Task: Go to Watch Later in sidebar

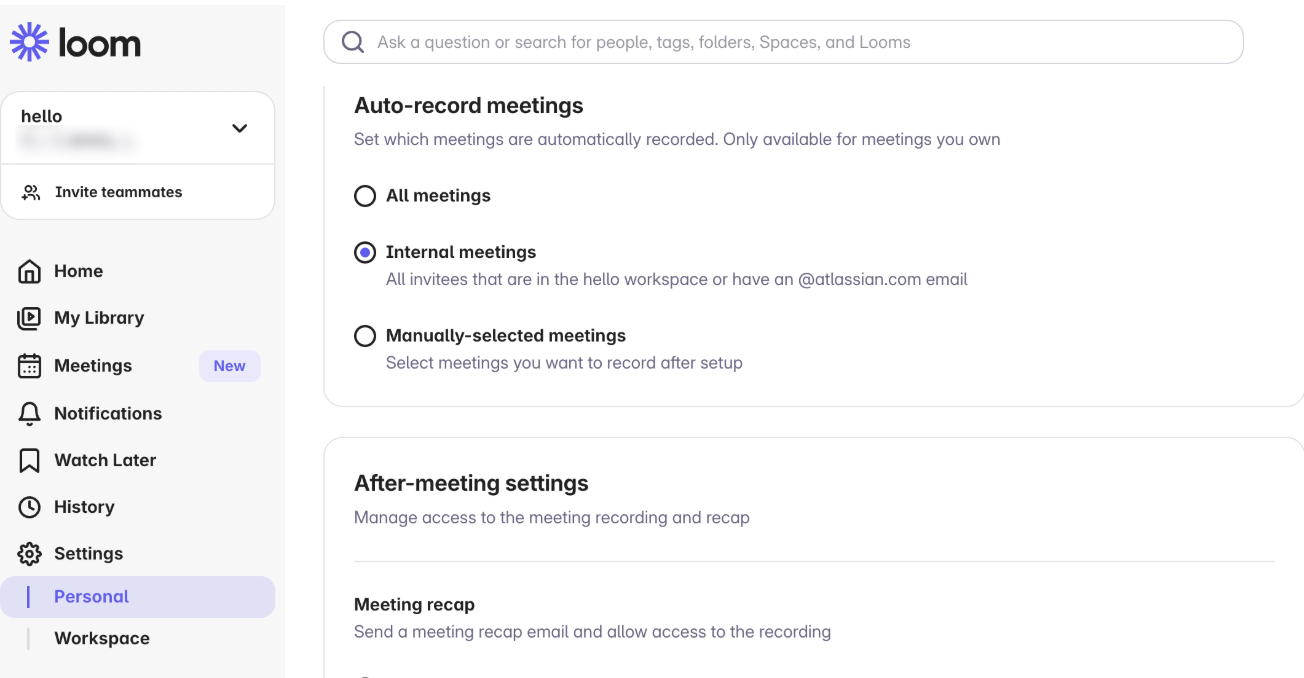Action: [105, 460]
